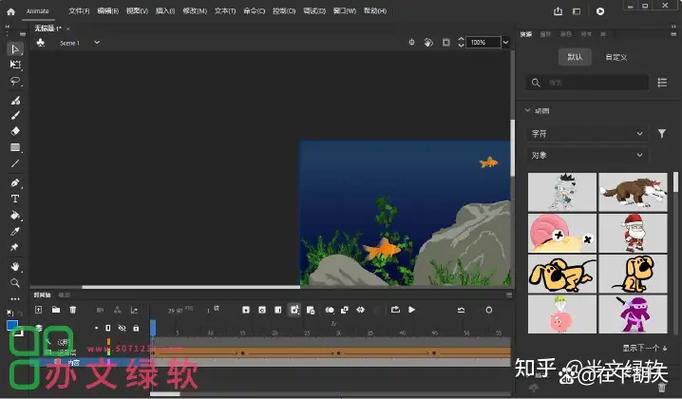Toggle clip content outside stage
Image resolution: width=682 pixels, height=399 pixels.
(x=446, y=42)
